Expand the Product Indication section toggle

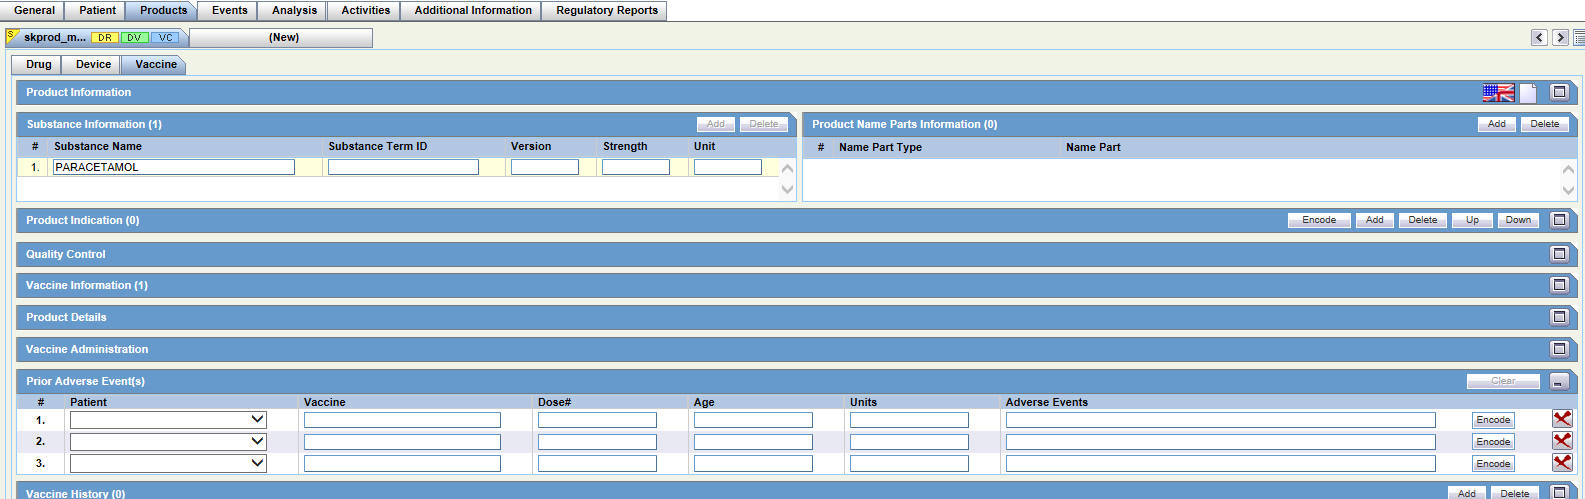coord(1559,220)
